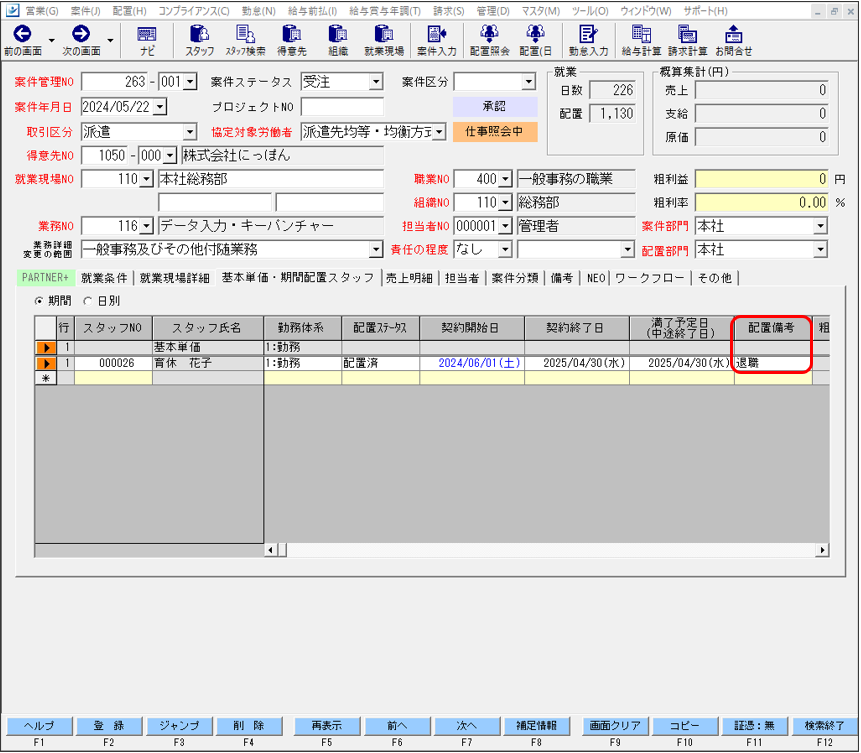
Task: Click the プロジェクトNO input field
Action: 342,107
